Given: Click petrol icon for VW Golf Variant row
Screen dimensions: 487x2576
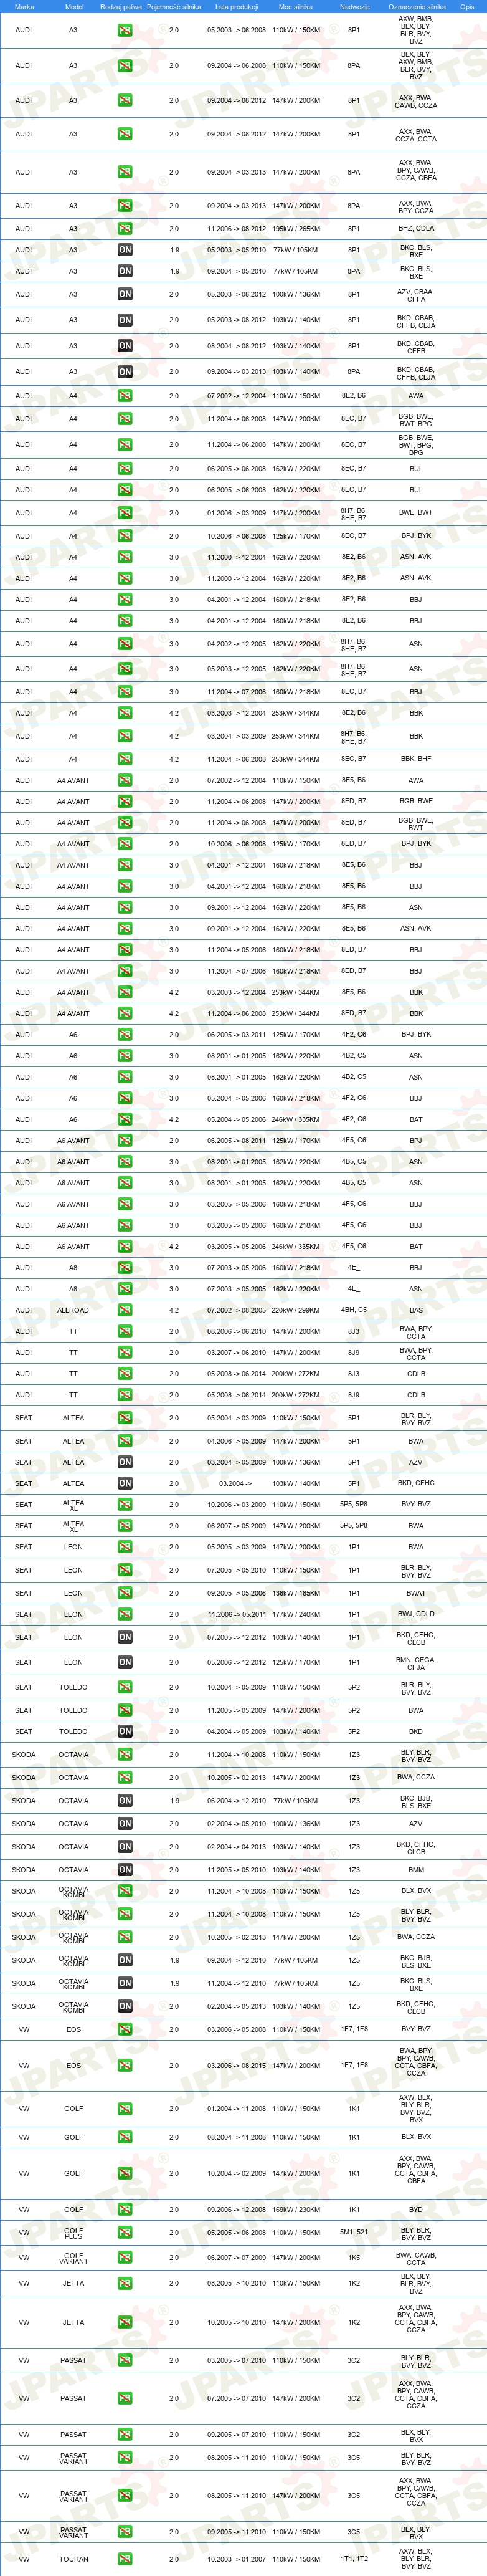Looking at the screenshot, I should point(125,2257).
